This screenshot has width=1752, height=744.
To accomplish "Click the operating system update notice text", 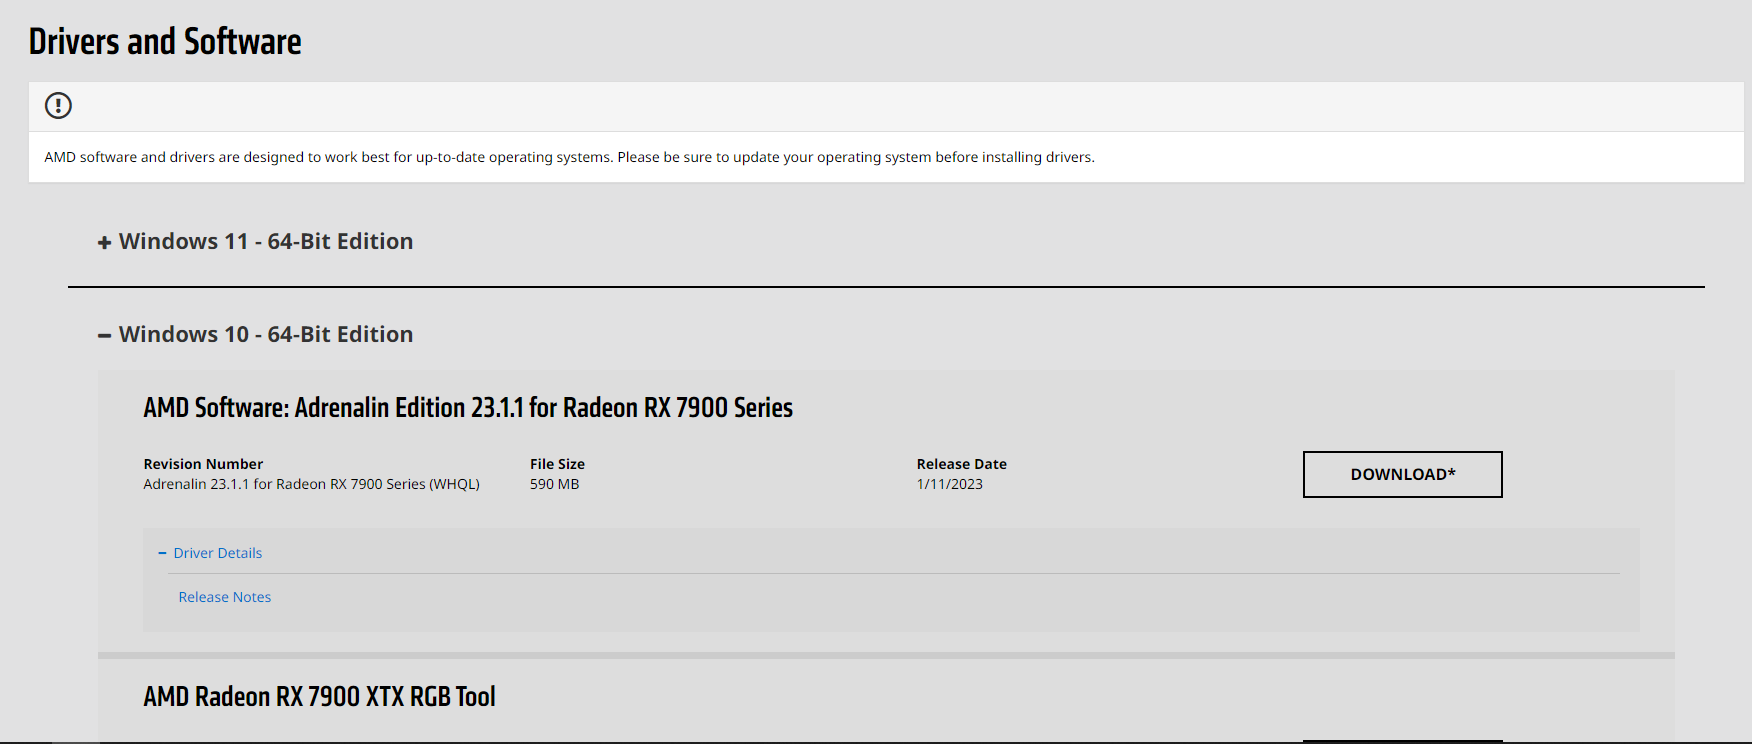I will coord(569,157).
